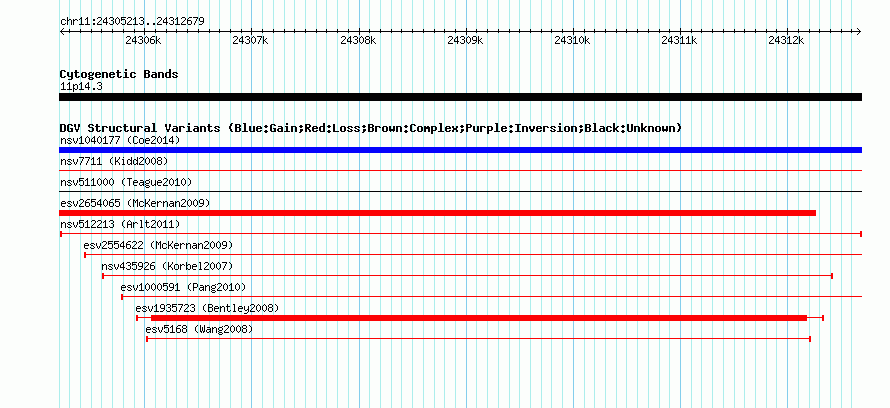Select the nsv511000 (Teague2010) label
Screen dimensions: 890x408
126,183
